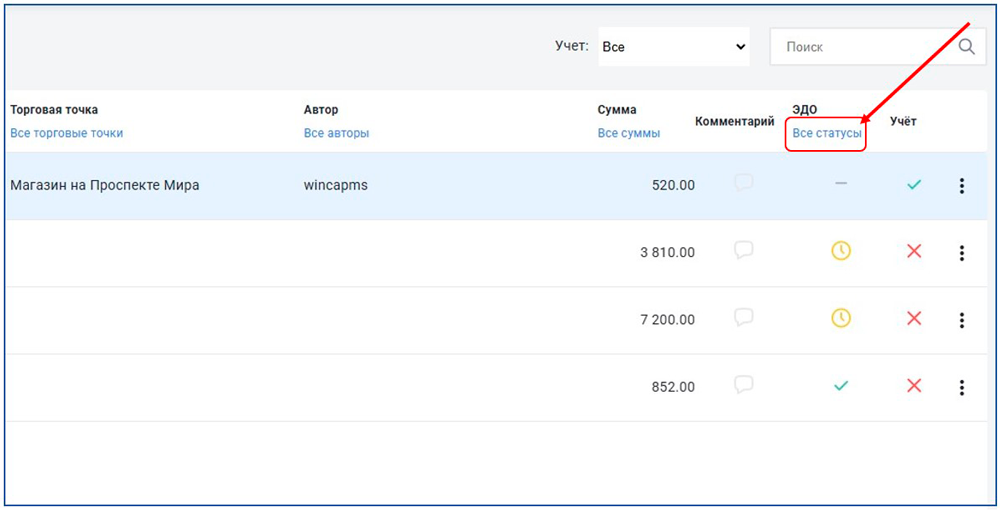Open three-dot menu for 852.00 row
1000x510 pixels.
tap(962, 387)
